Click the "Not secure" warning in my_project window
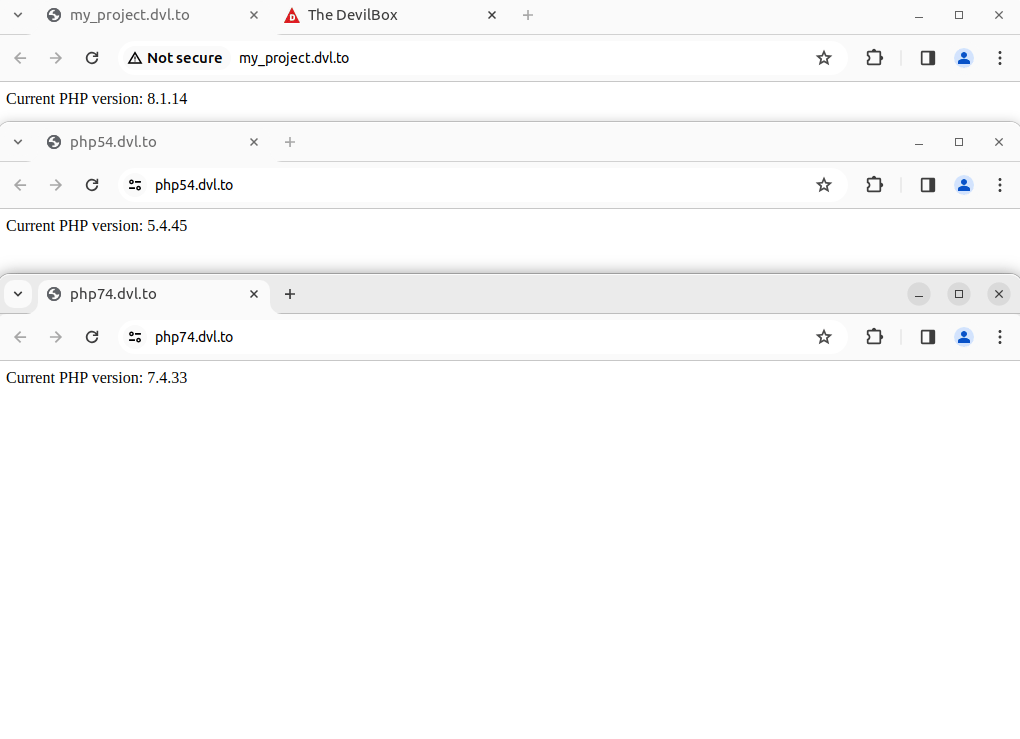The width and height of the screenshot is (1020, 739). click(x=175, y=58)
